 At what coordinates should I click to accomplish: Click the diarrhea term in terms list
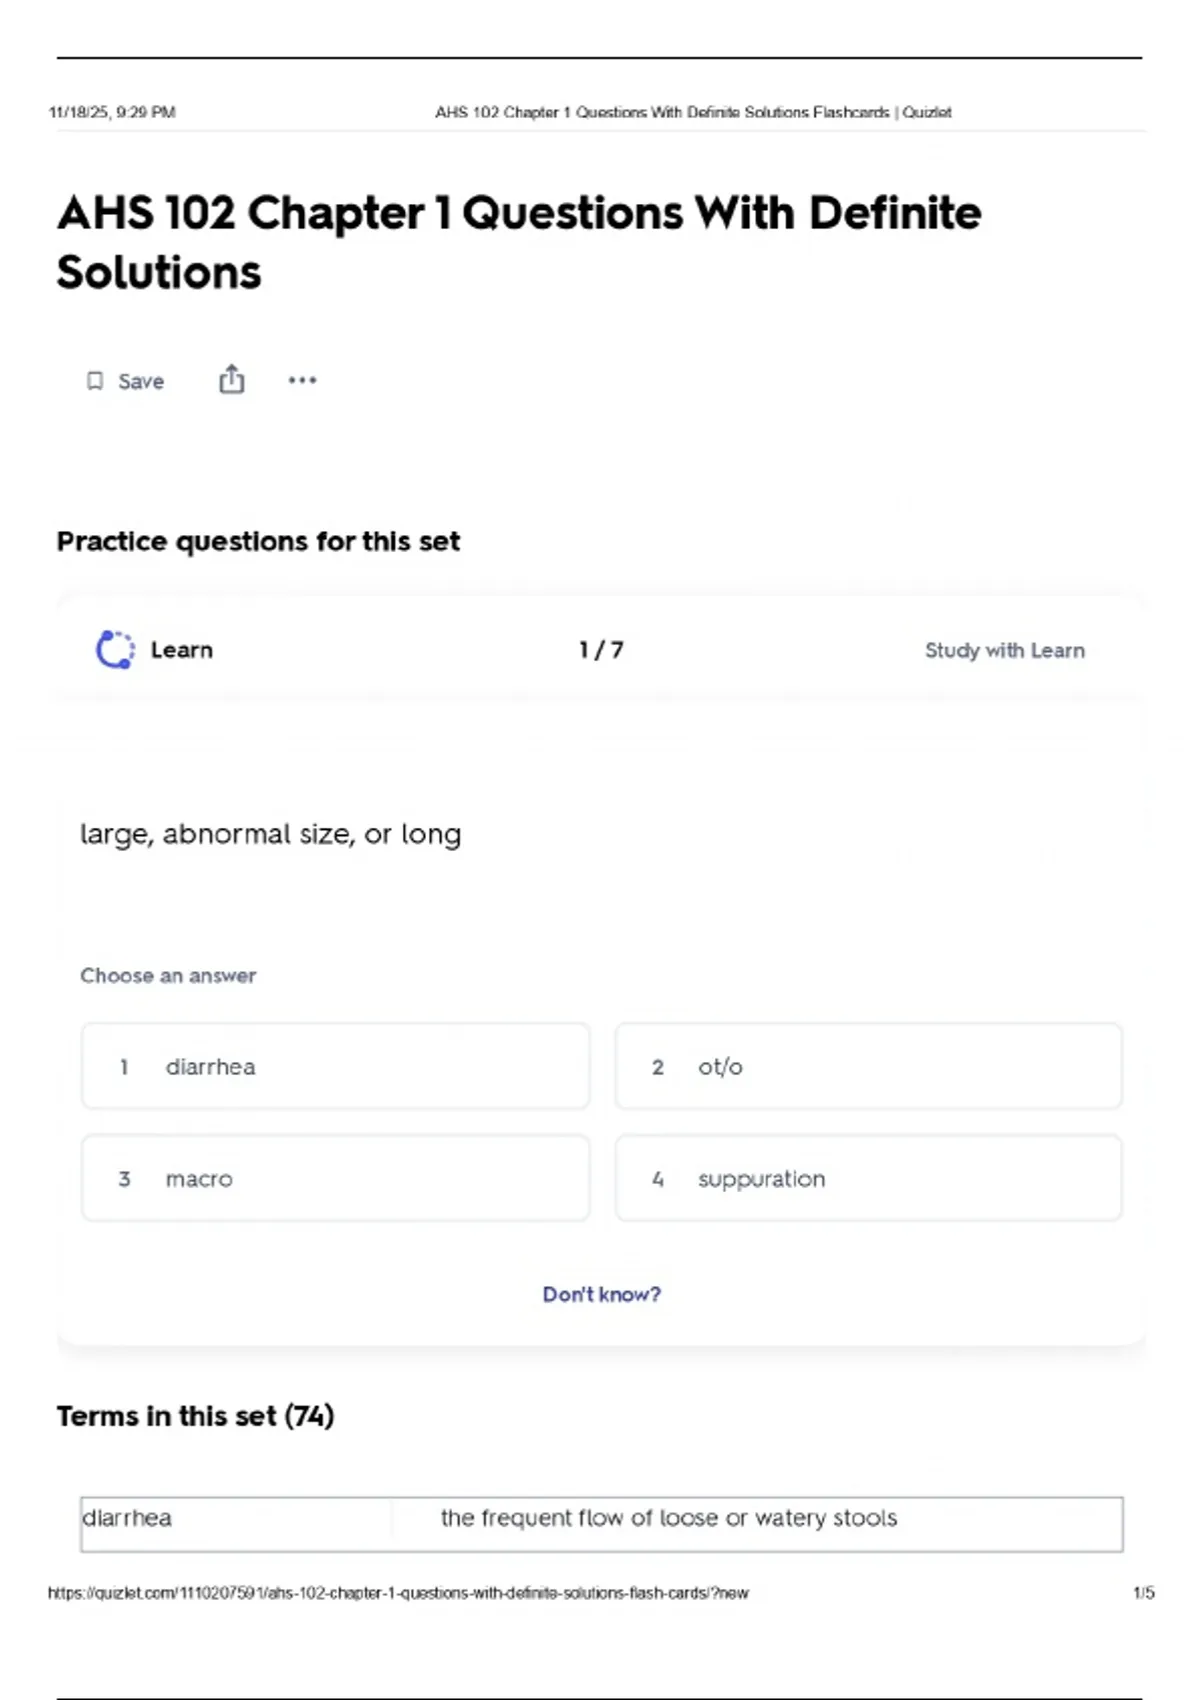127,1518
